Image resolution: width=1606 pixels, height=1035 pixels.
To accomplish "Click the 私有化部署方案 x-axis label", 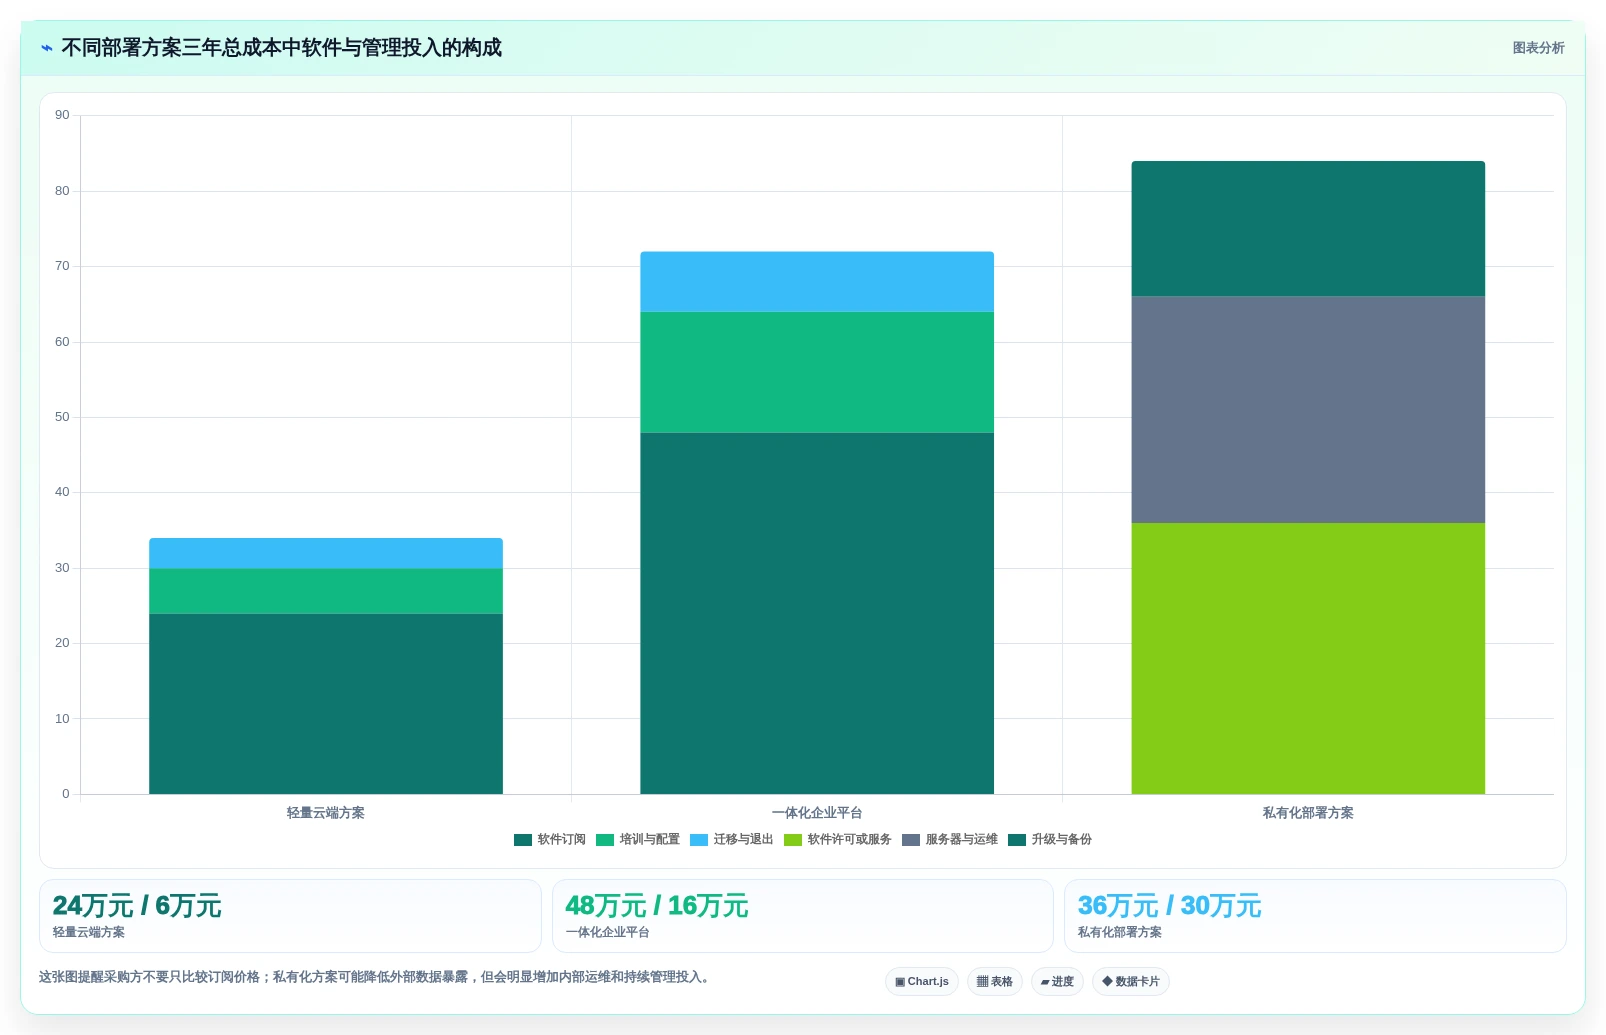I will click(1308, 813).
